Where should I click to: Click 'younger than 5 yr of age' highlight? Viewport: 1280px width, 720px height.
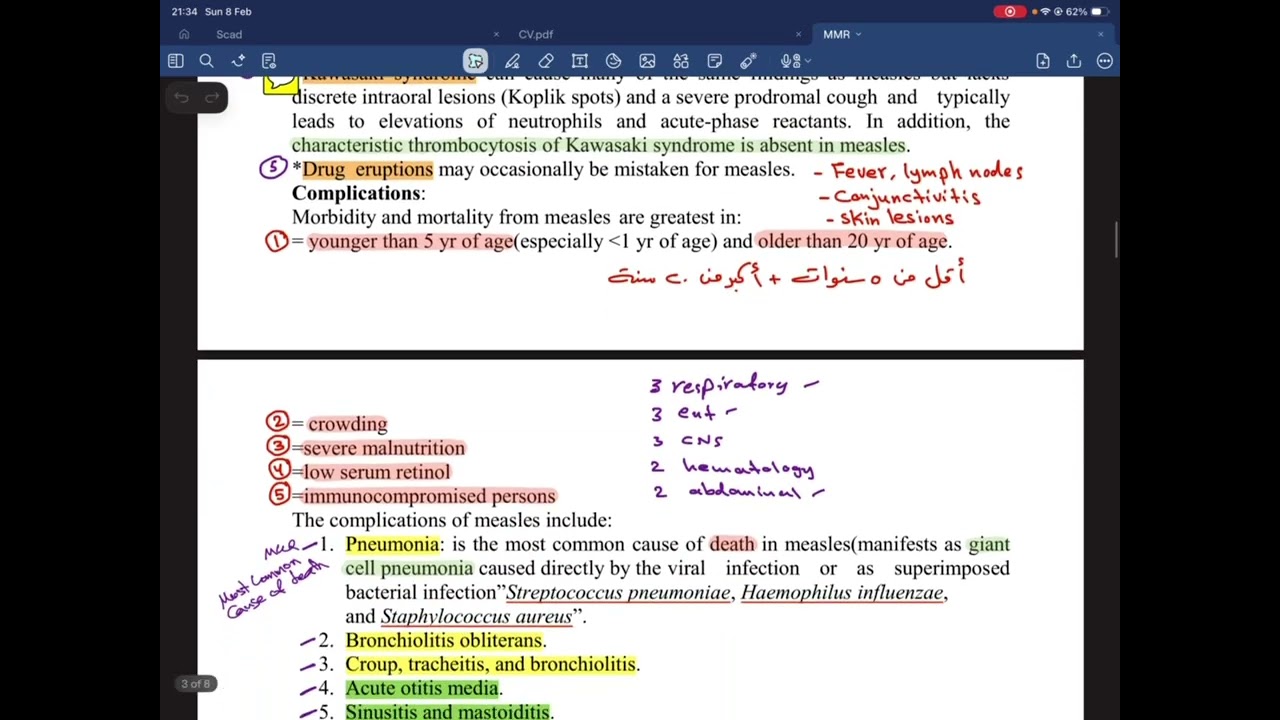(x=410, y=241)
